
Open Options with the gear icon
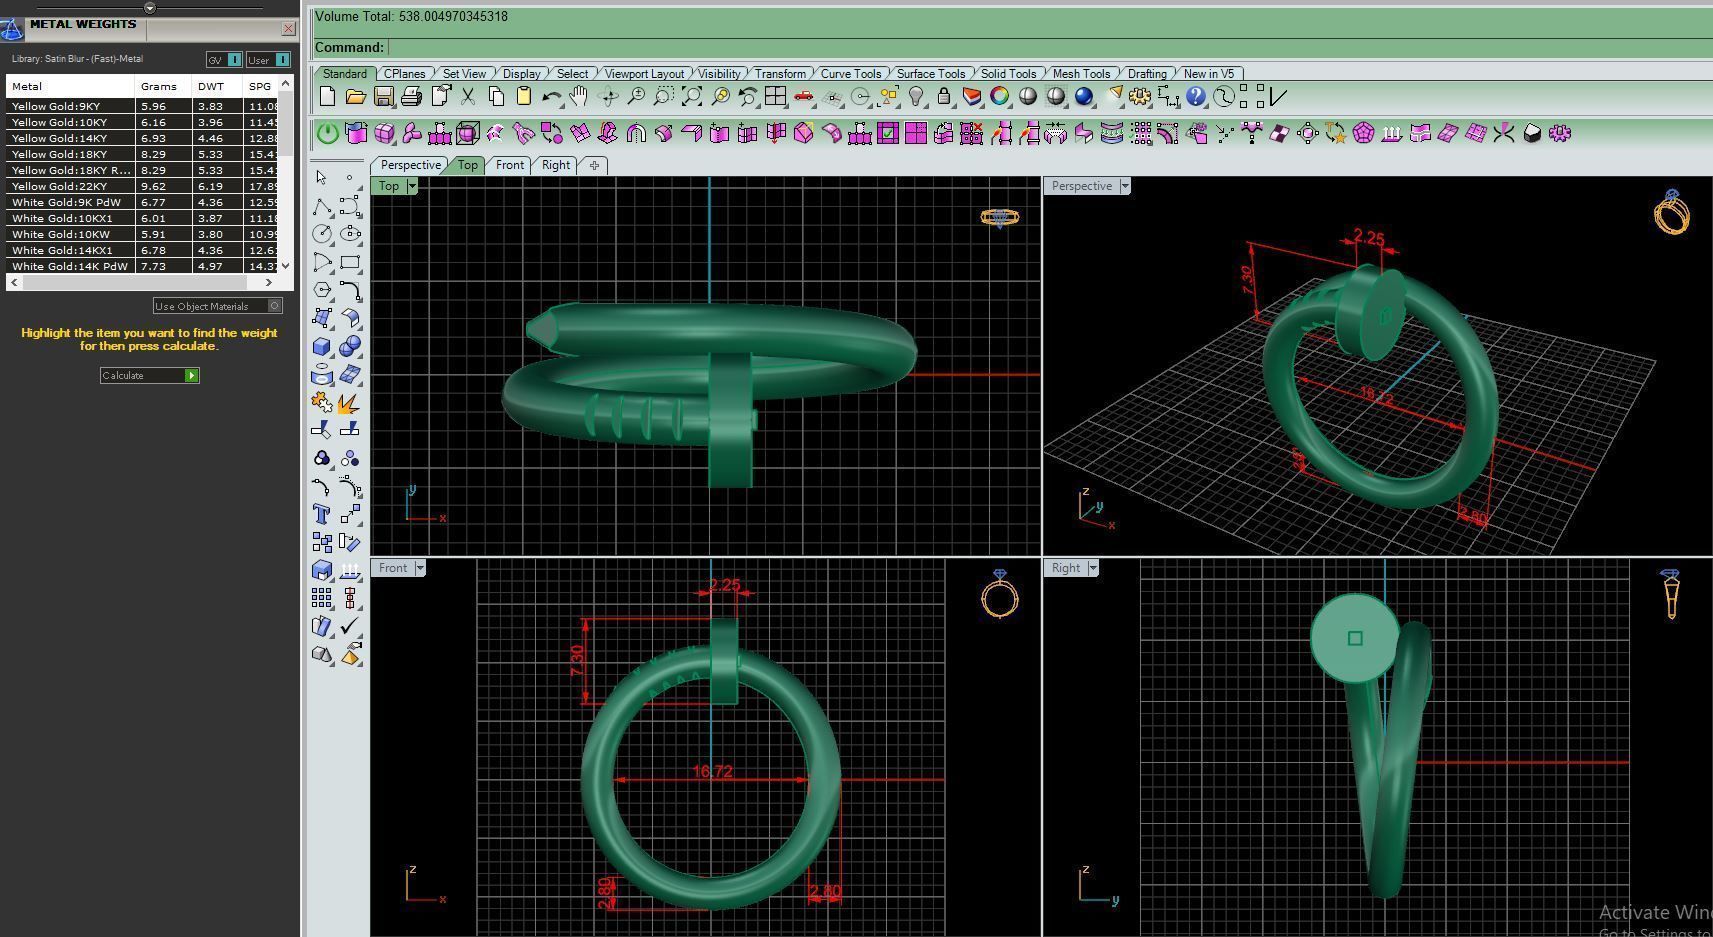coord(1139,97)
